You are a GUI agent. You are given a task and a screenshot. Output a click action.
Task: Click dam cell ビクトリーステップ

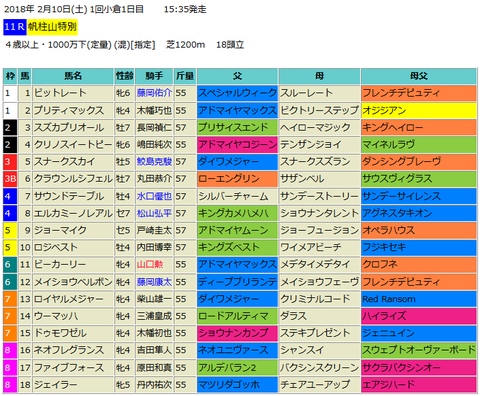[x=319, y=110]
